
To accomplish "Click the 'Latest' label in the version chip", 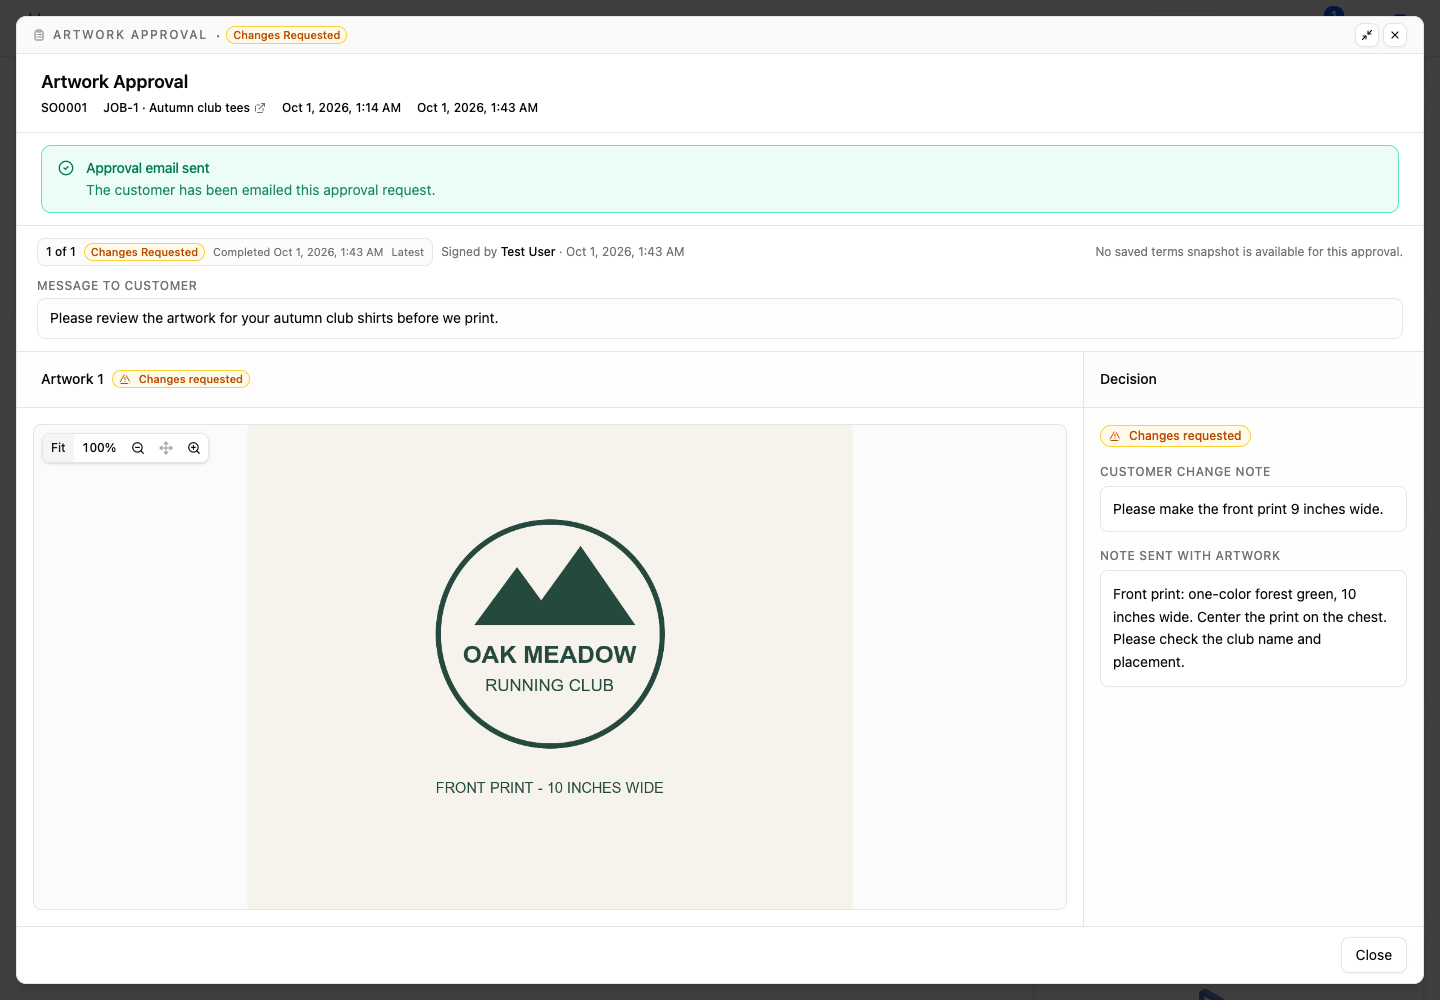I will (x=407, y=252).
